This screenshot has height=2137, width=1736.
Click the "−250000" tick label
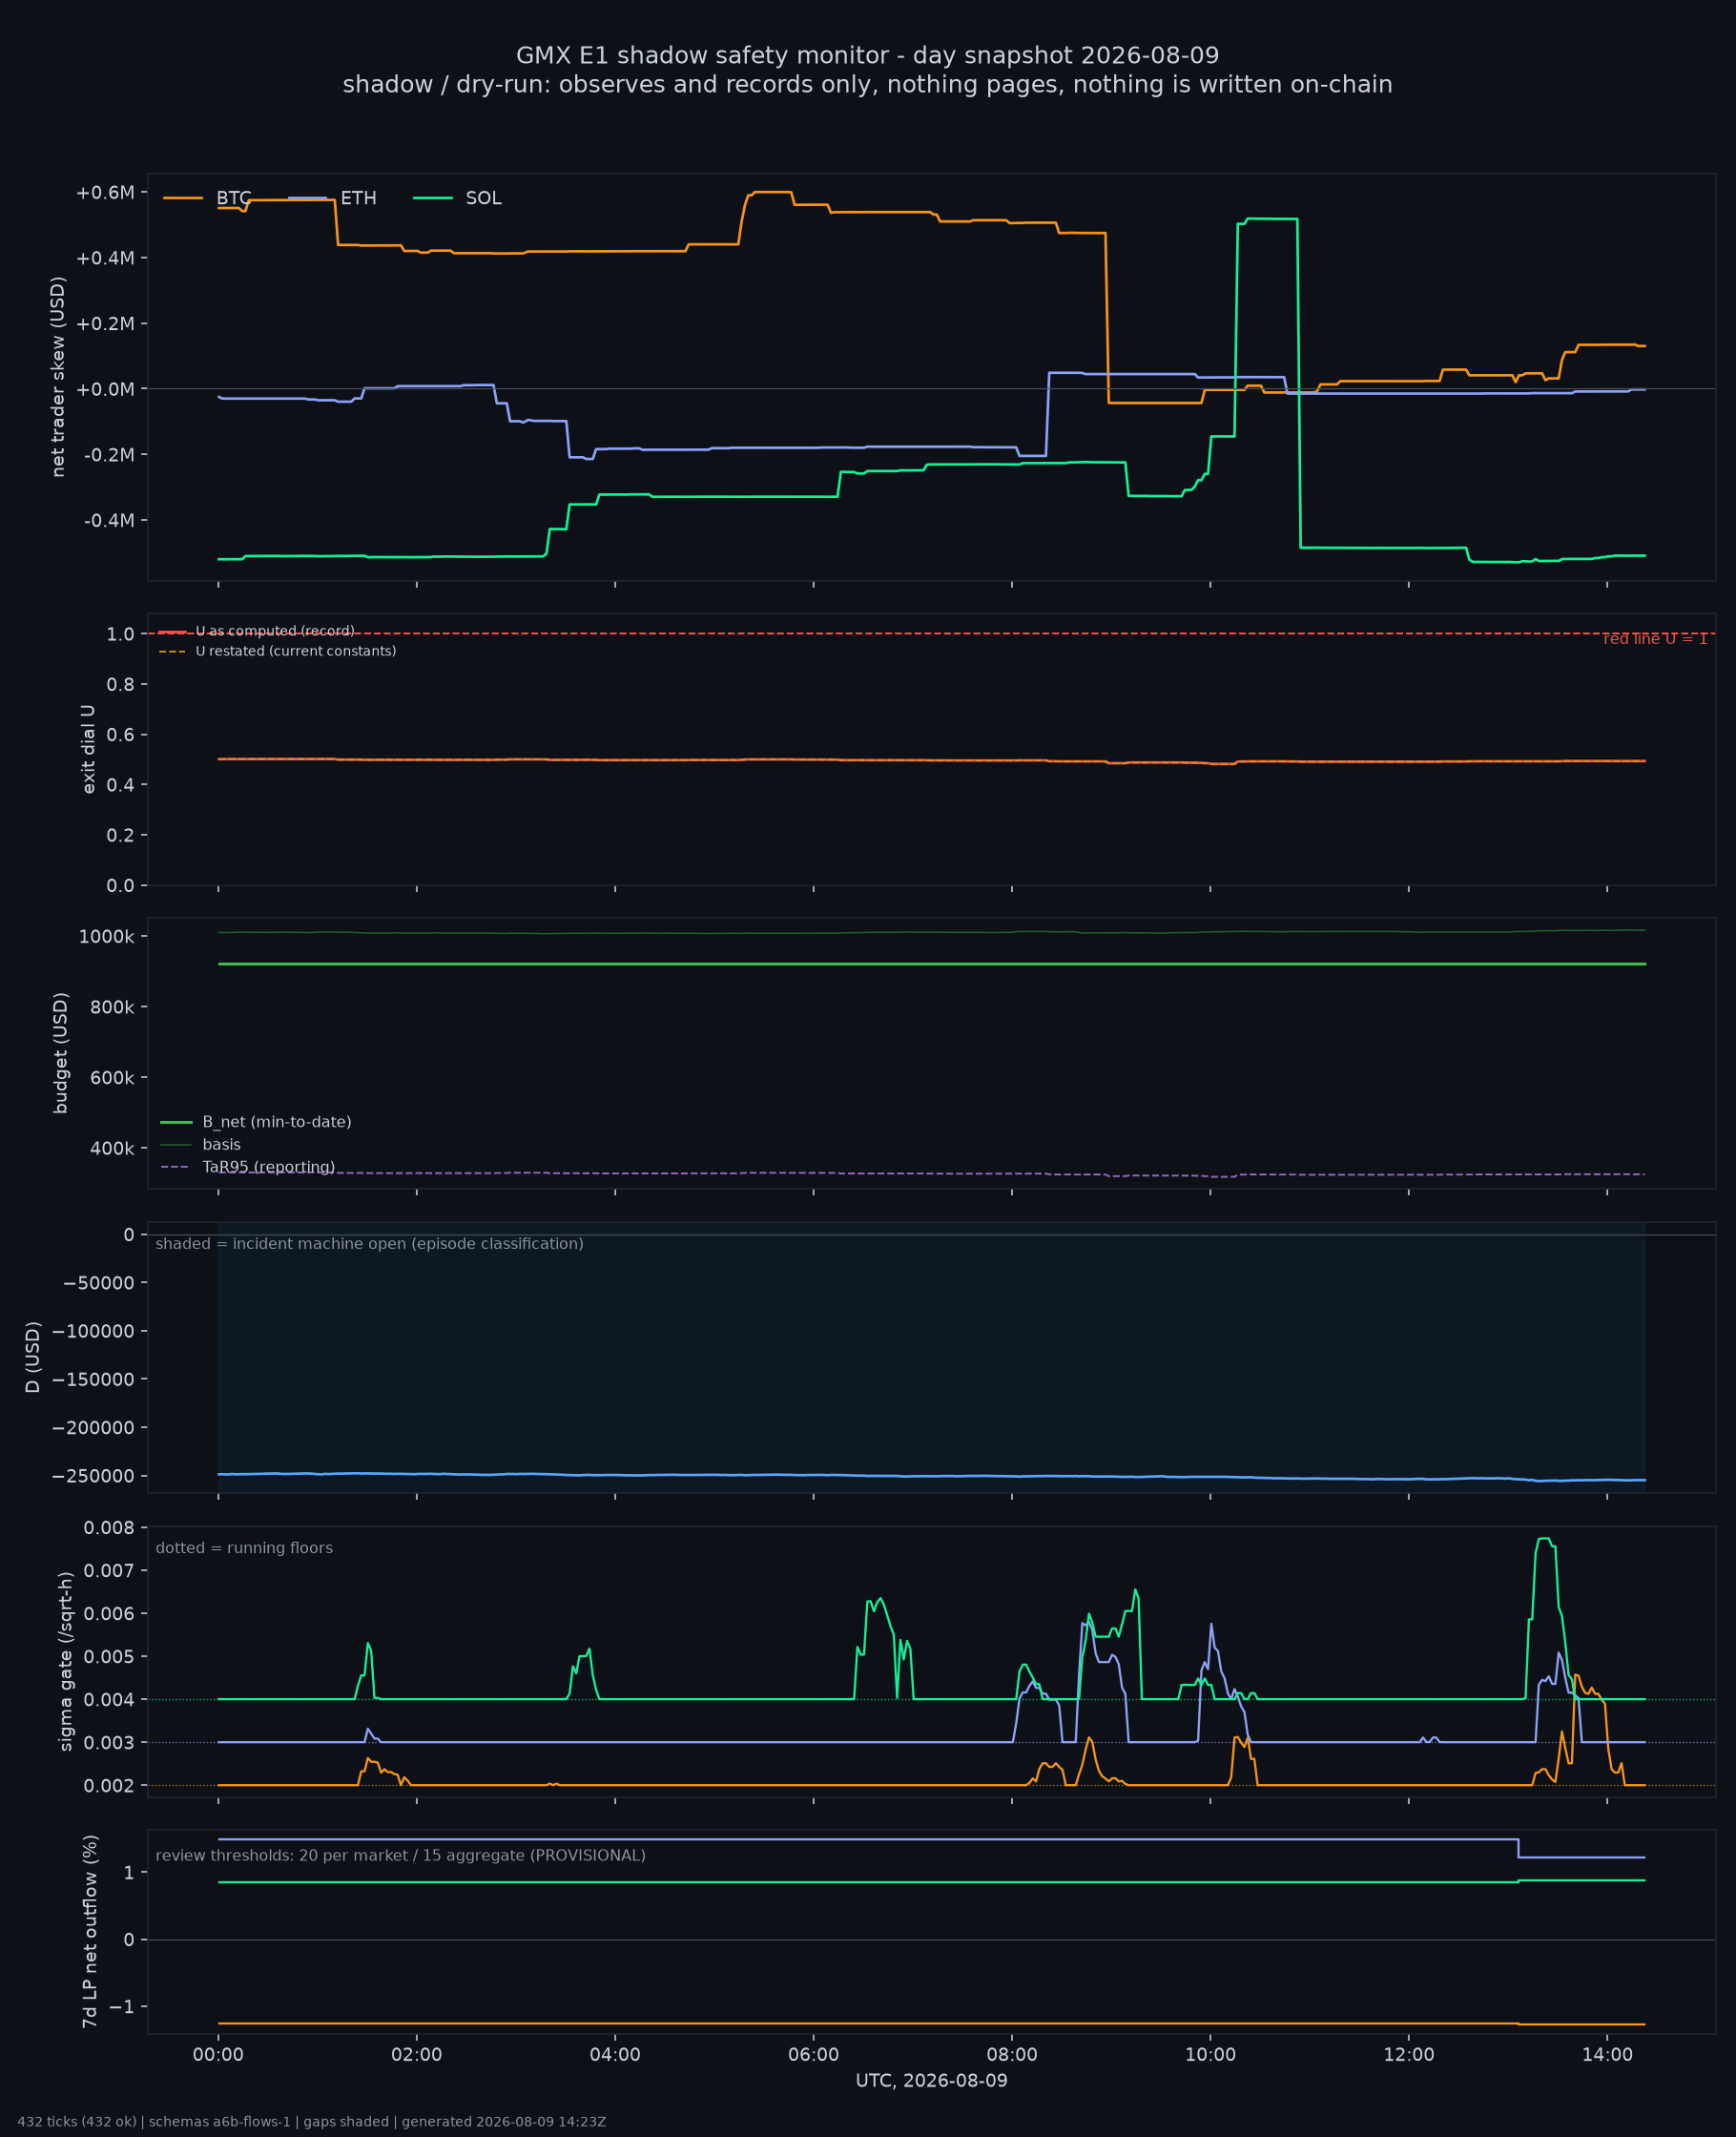click(x=93, y=1476)
